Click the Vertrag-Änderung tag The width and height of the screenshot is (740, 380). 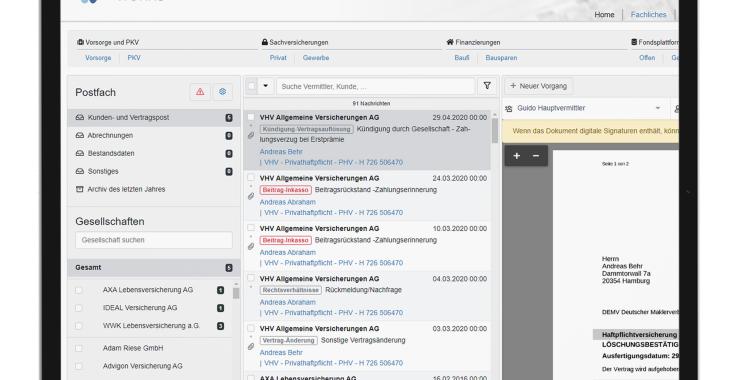(x=288, y=340)
